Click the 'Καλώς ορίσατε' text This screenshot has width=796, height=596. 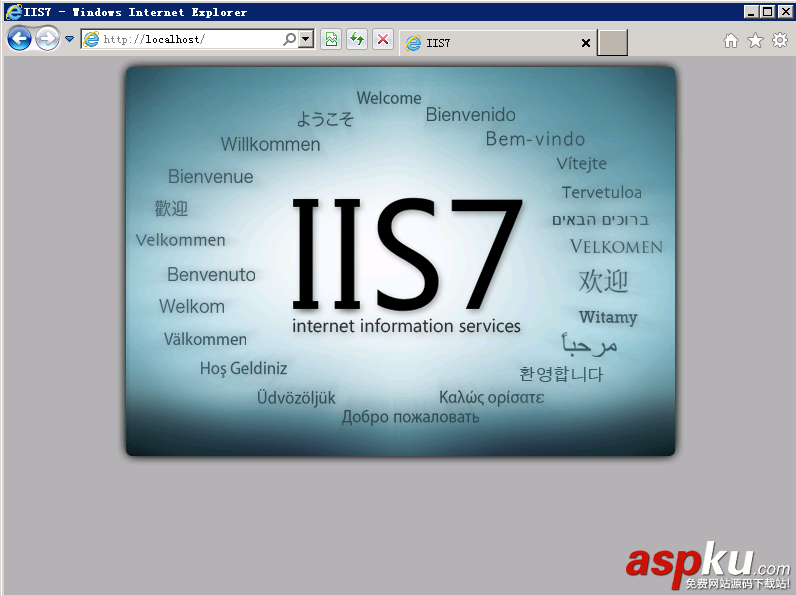pyautogui.click(x=492, y=397)
